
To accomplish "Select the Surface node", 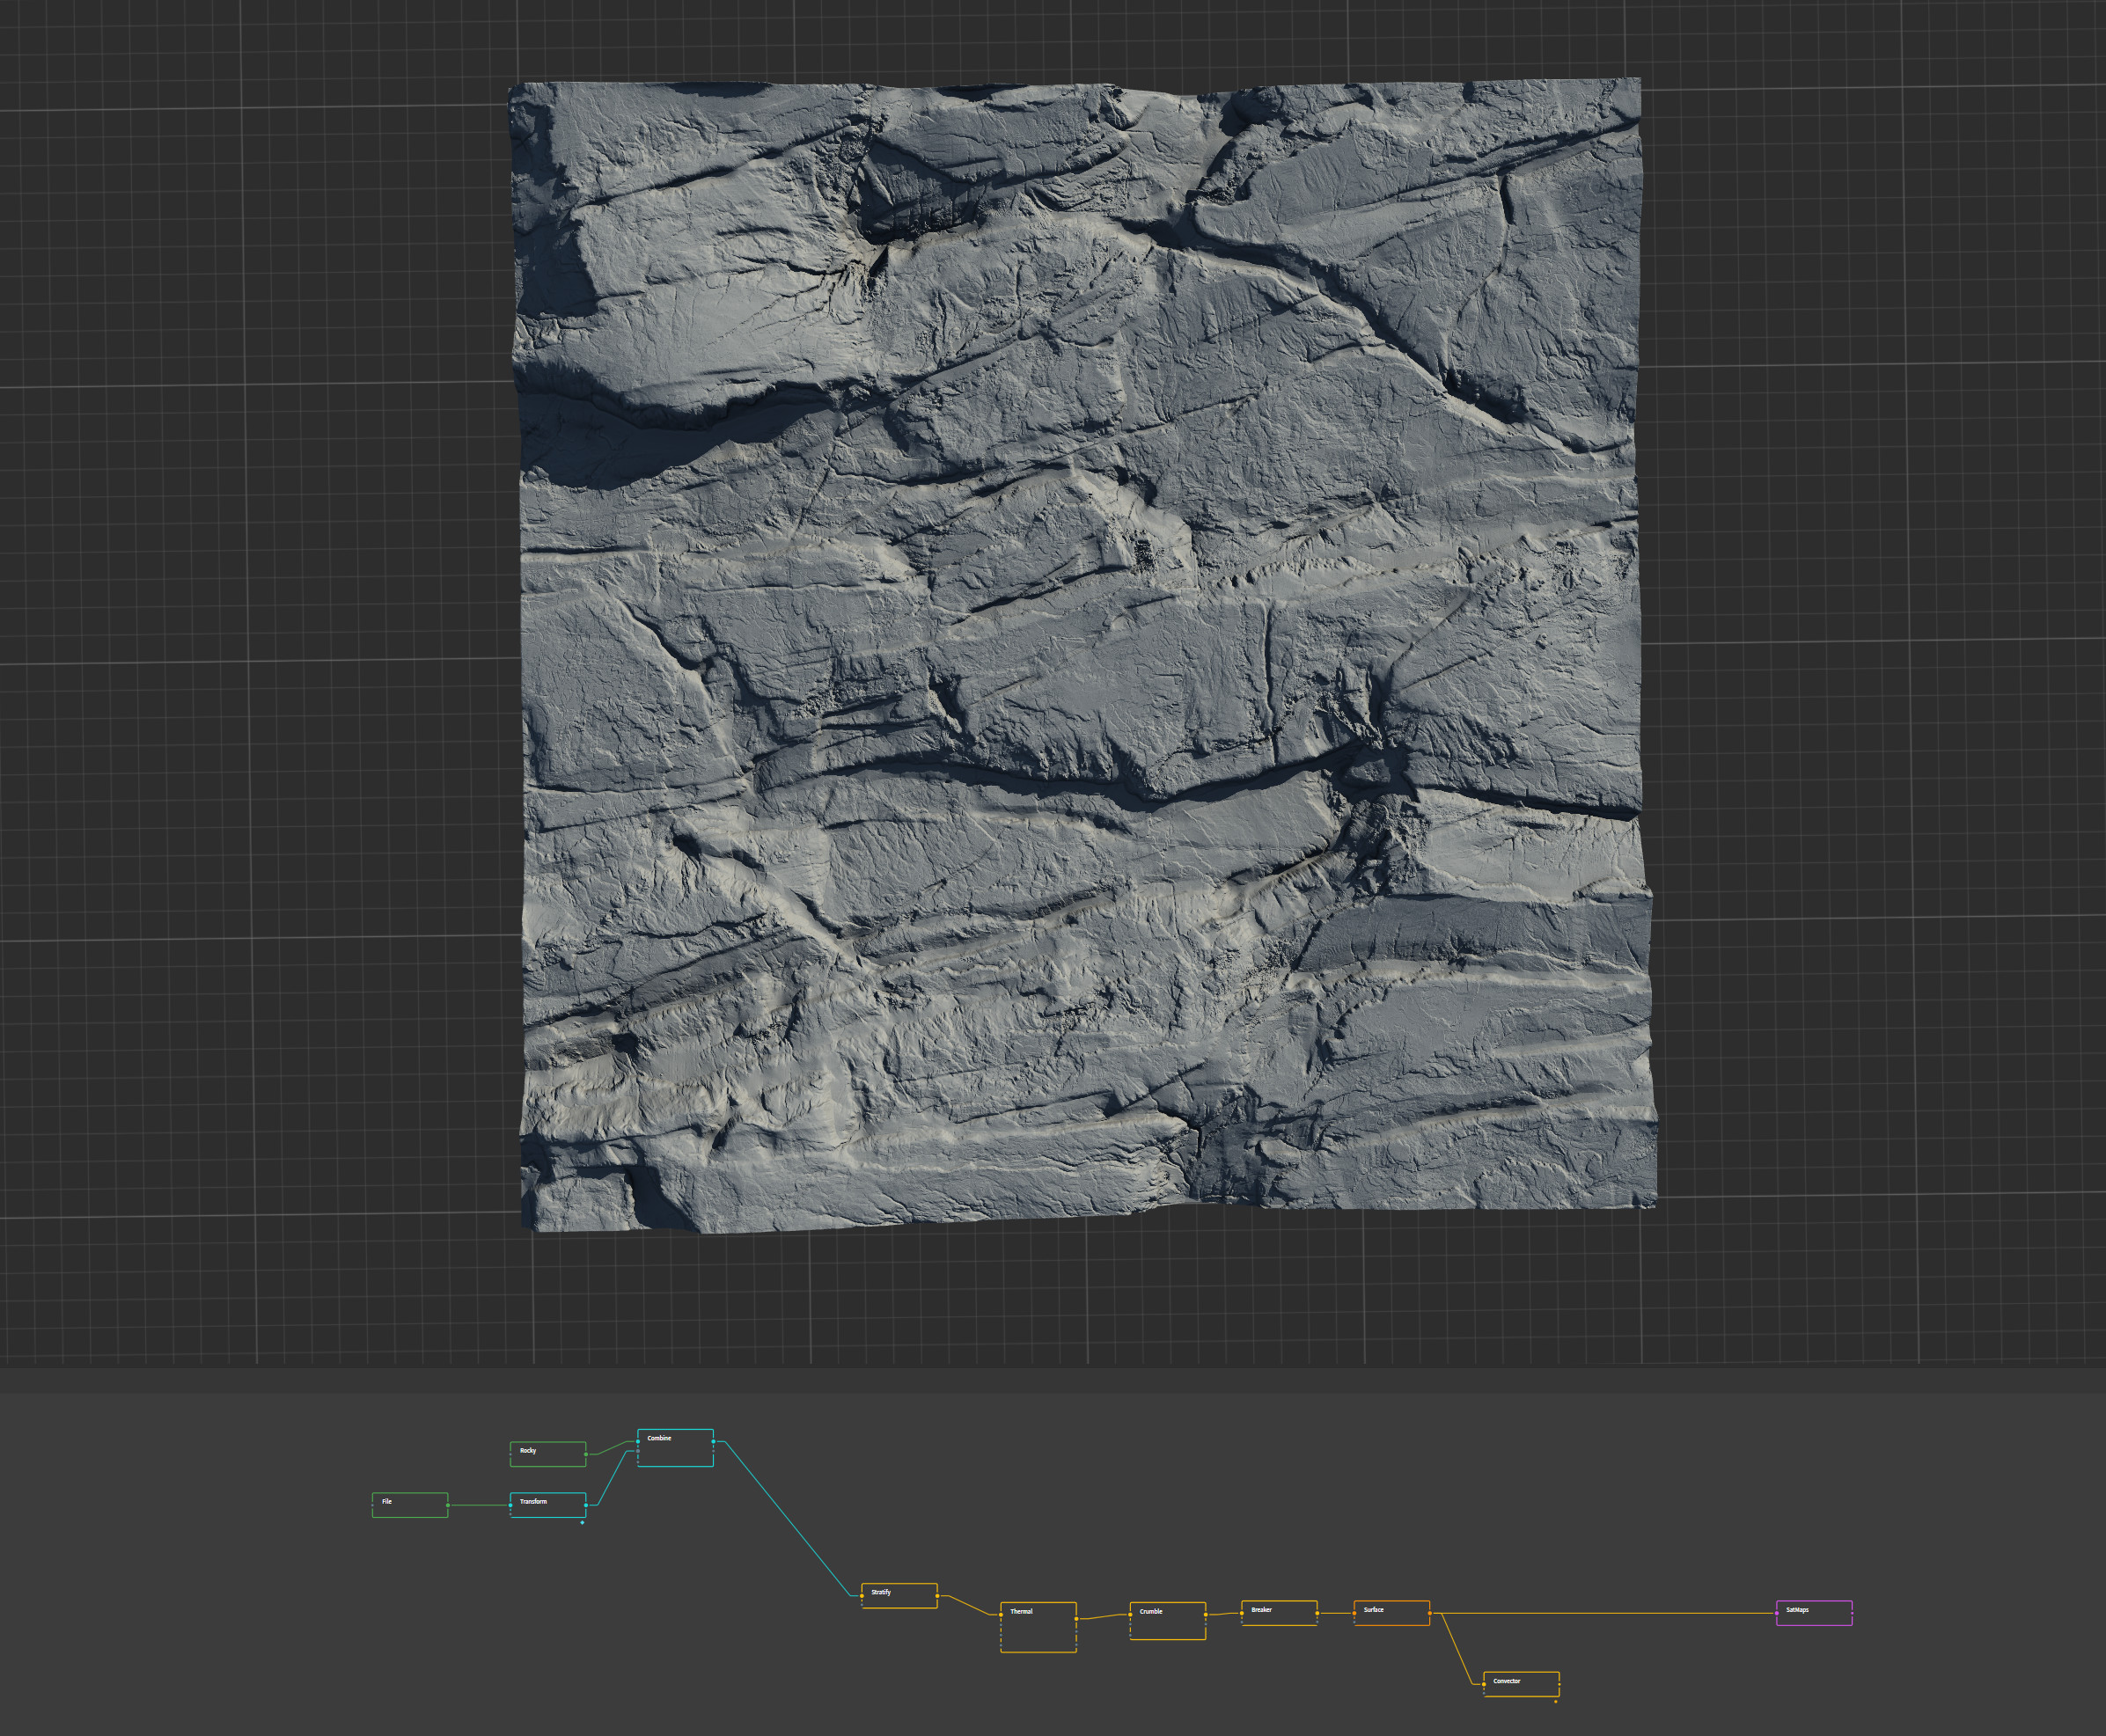I will coord(1391,1613).
